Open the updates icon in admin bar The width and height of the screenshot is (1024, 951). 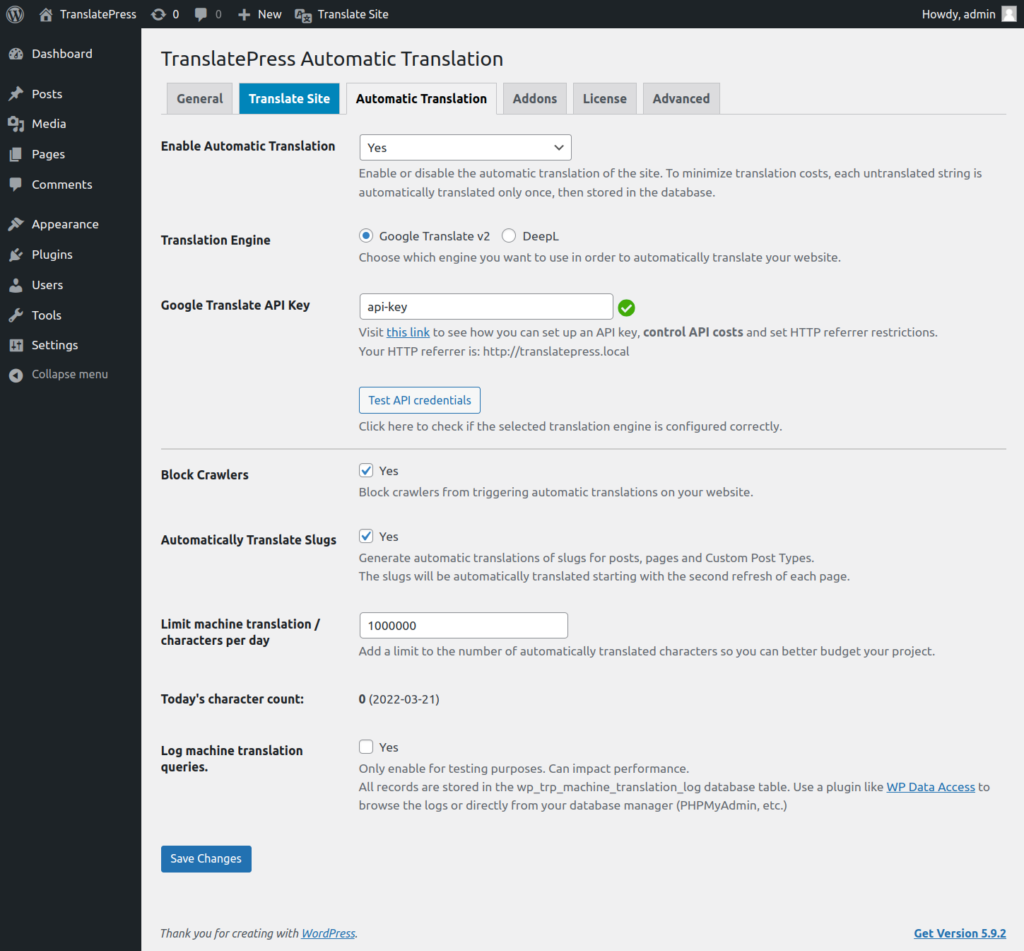pos(158,14)
